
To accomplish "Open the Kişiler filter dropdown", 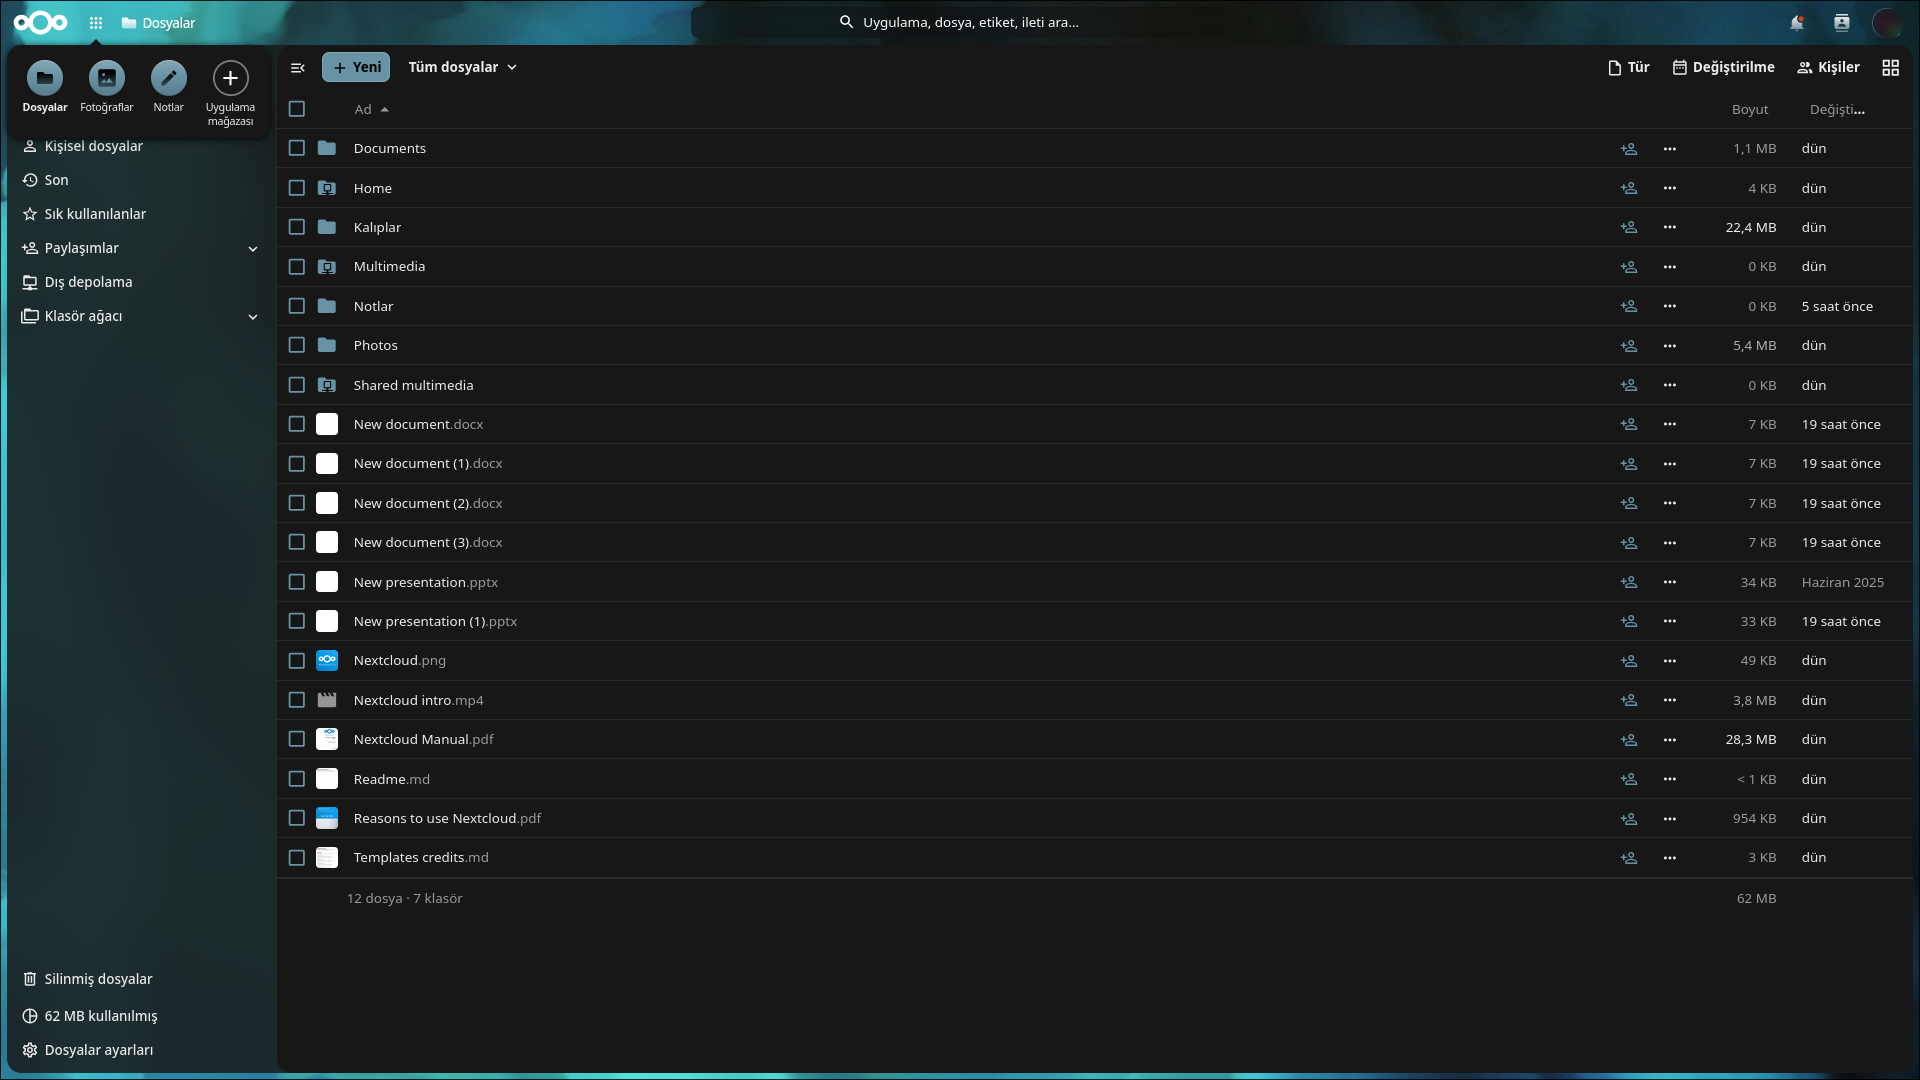I will click(x=1829, y=67).
